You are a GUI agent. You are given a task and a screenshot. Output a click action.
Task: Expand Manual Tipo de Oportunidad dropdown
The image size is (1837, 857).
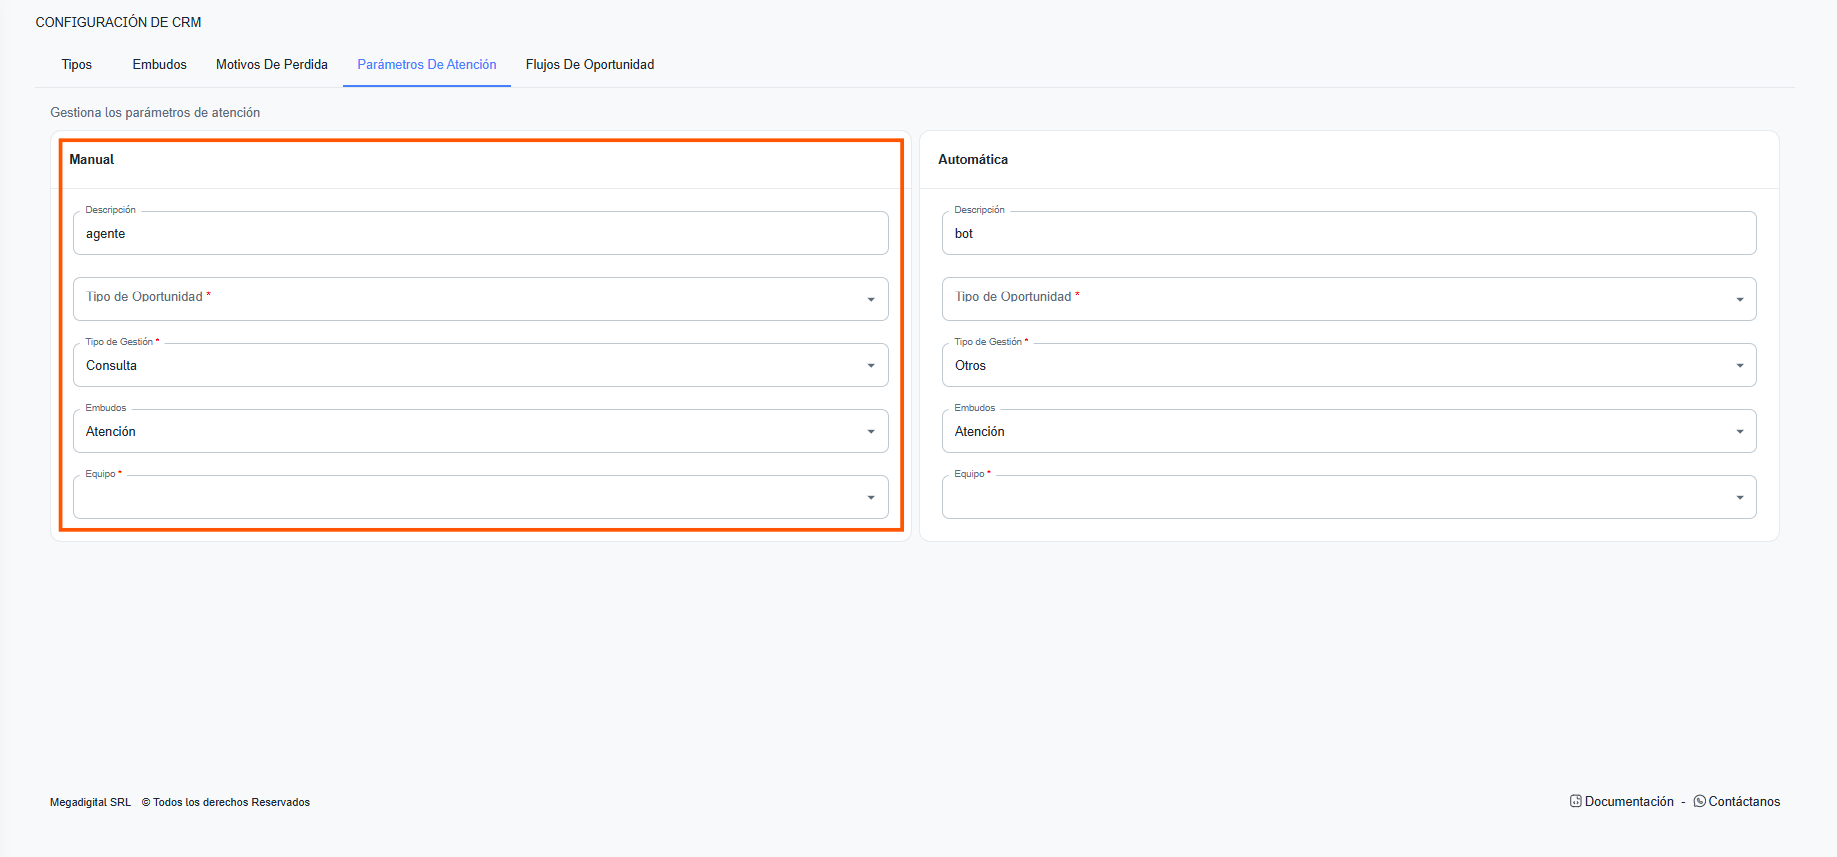click(480, 299)
